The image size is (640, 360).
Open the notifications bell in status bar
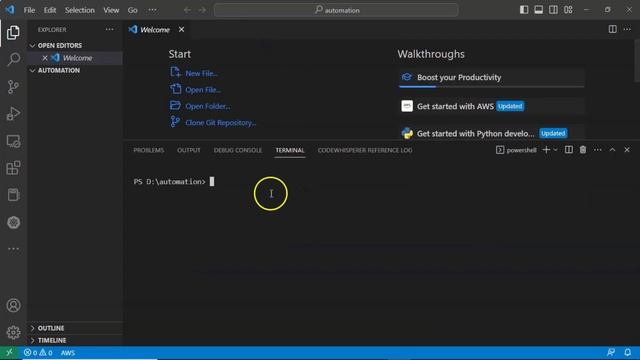628,353
